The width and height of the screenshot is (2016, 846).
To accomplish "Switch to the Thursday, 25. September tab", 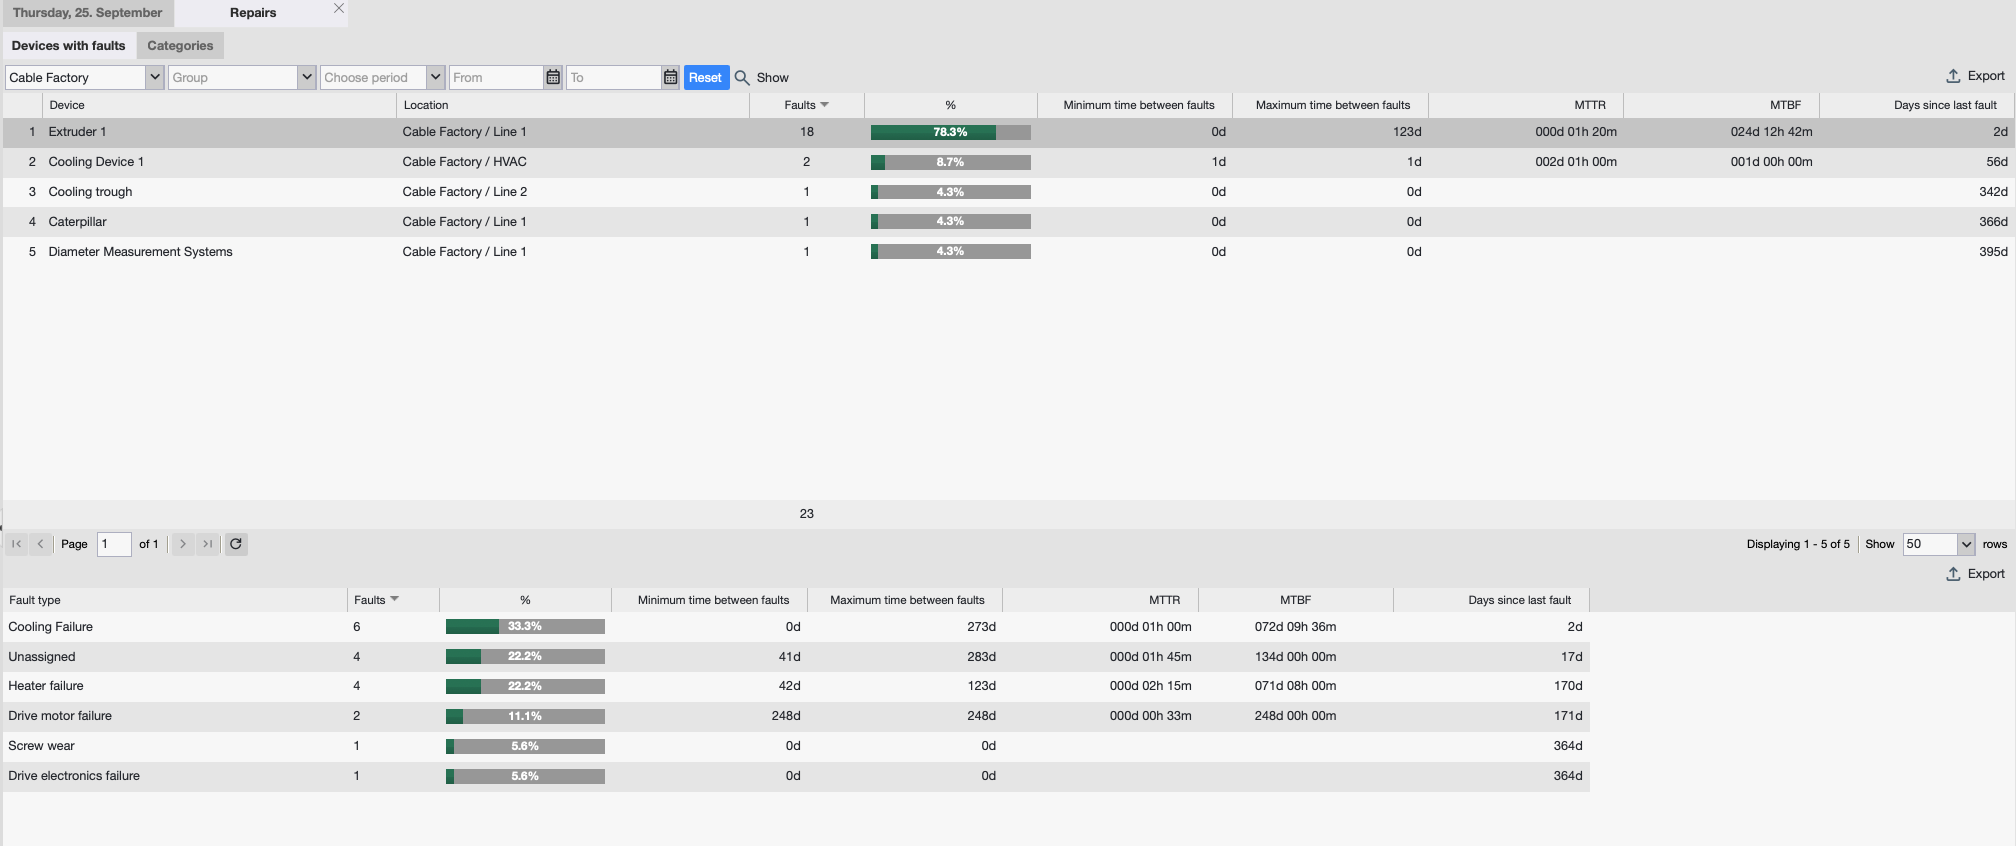I will click(88, 13).
